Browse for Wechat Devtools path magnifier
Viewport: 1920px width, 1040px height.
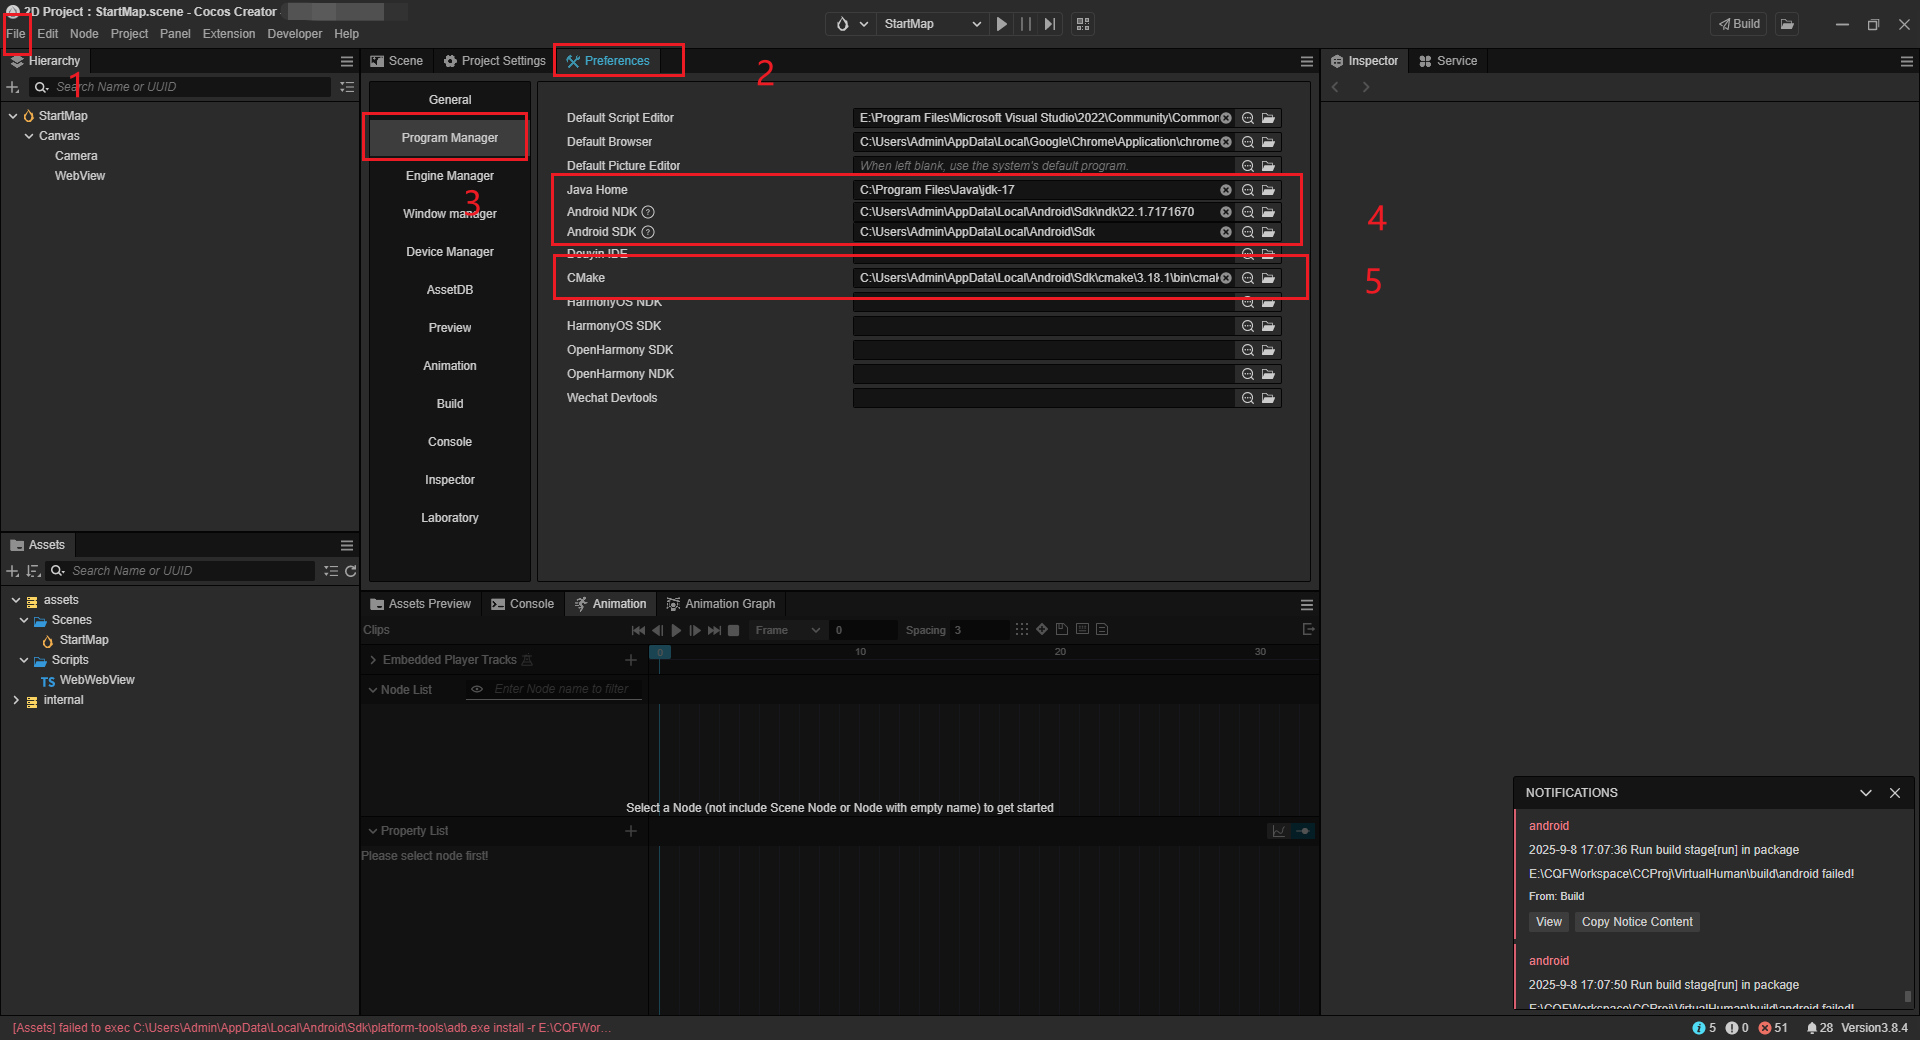pyautogui.click(x=1248, y=398)
